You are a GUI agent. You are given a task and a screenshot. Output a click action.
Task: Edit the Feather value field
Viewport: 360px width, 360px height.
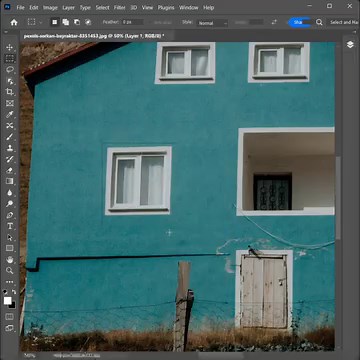click(x=133, y=22)
